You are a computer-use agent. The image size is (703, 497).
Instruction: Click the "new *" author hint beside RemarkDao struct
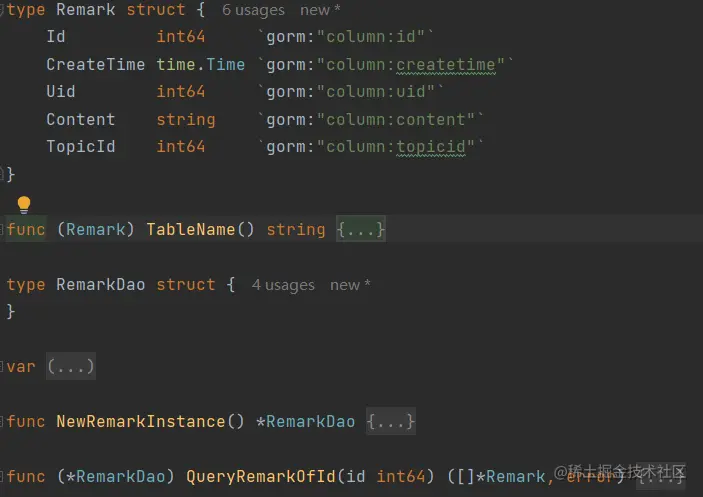pos(350,285)
